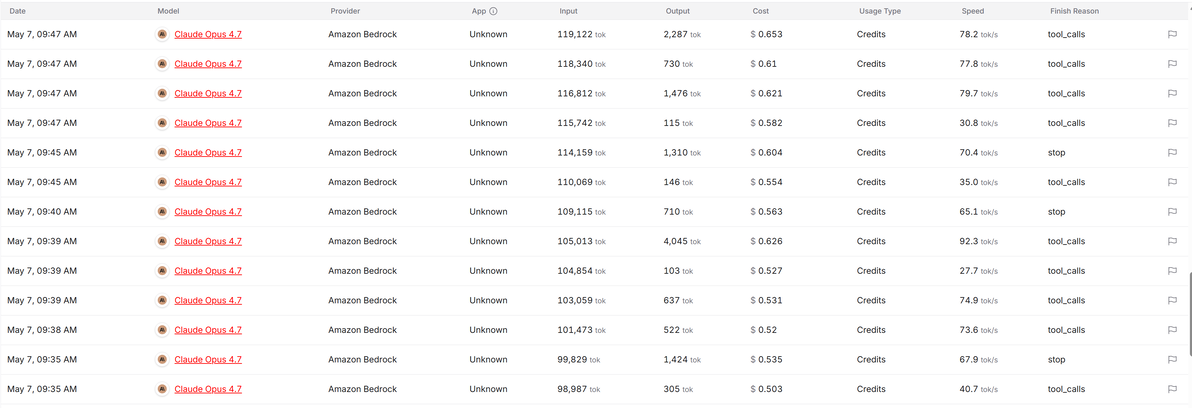Click flag icon for 1,476 tok output row
Image resolution: width=1192 pixels, height=408 pixels.
[1171, 93]
